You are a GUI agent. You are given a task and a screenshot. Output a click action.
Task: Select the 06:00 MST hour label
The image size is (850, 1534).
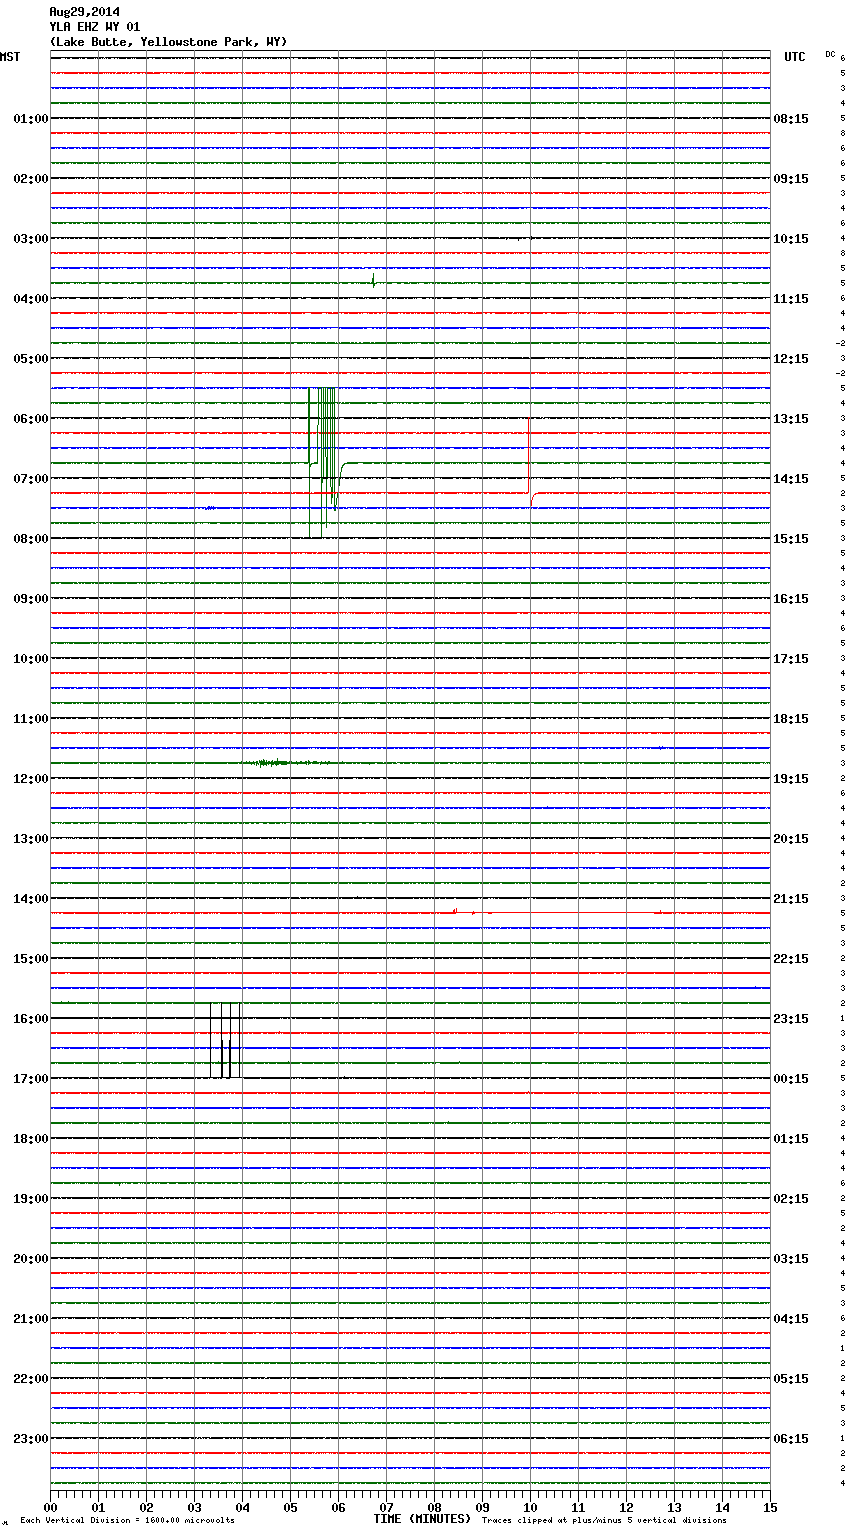click(x=31, y=419)
